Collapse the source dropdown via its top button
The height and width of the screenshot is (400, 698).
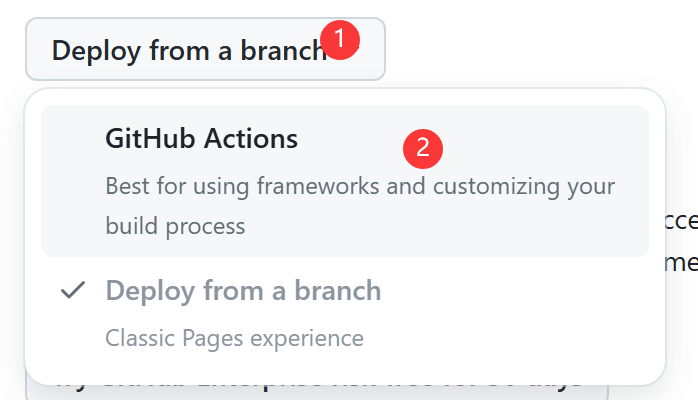pyautogui.click(x=205, y=49)
